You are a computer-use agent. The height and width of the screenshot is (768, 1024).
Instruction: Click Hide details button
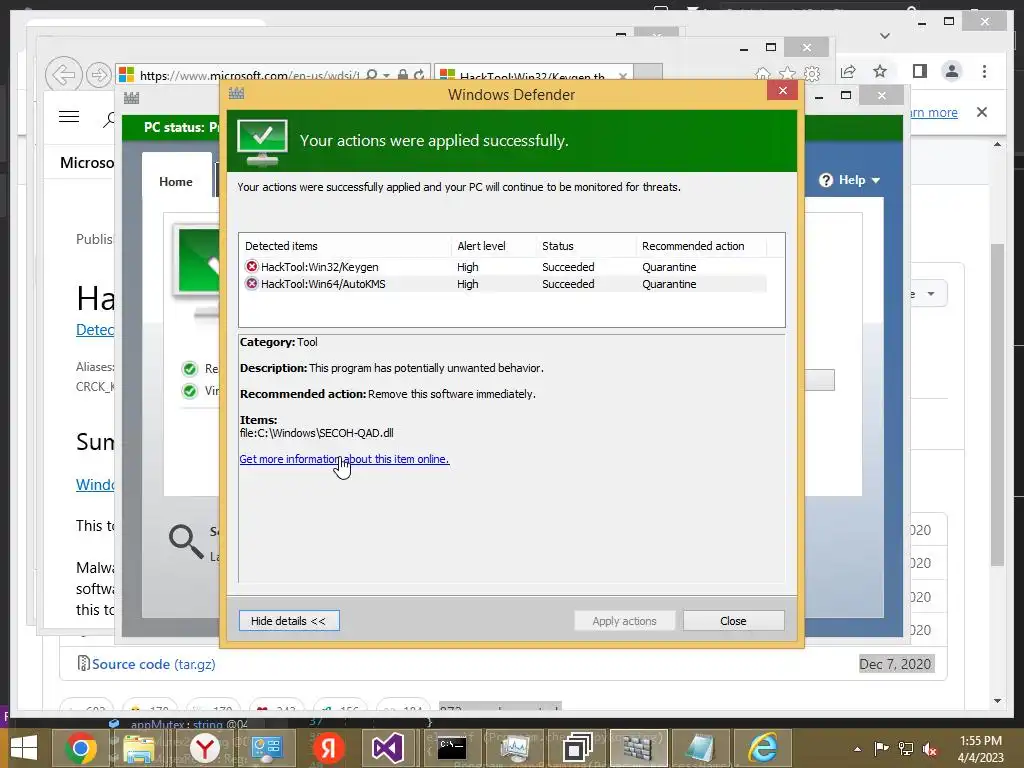tap(289, 620)
